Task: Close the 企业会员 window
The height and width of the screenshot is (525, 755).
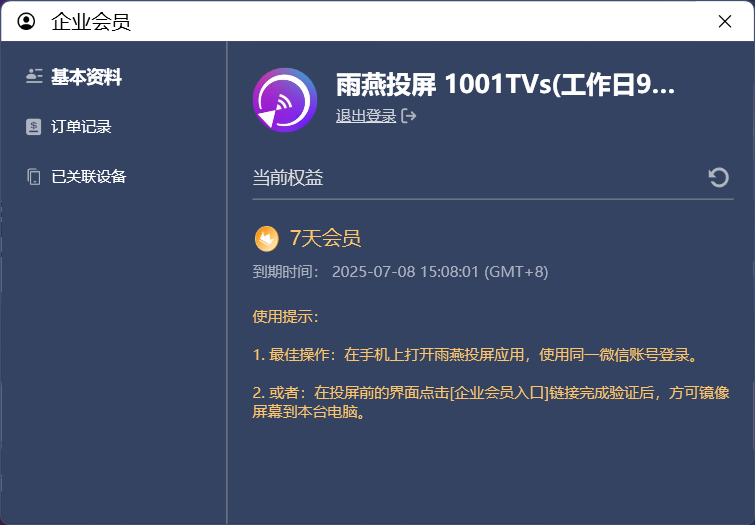Action: (x=725, y=21)
